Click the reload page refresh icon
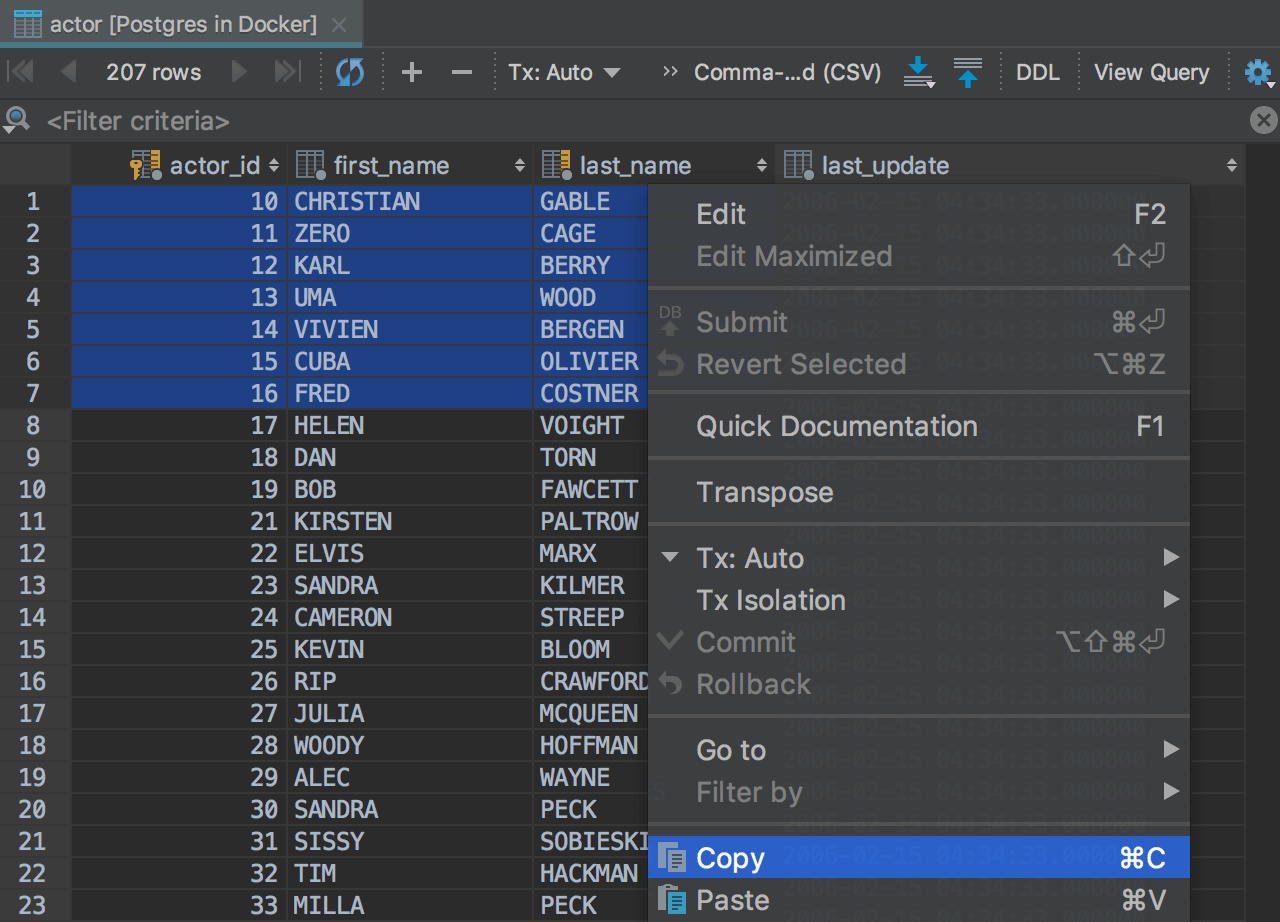Viewport: 1280px width, 922px height. click(350, 72)
